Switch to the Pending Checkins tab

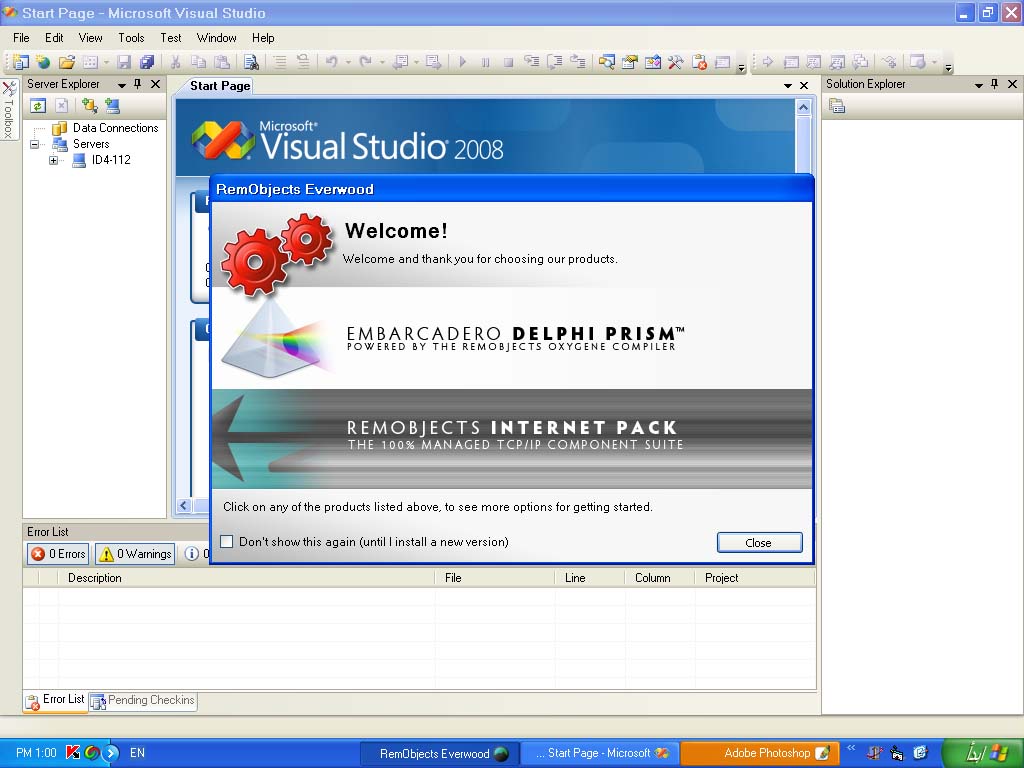click(143, 701)
